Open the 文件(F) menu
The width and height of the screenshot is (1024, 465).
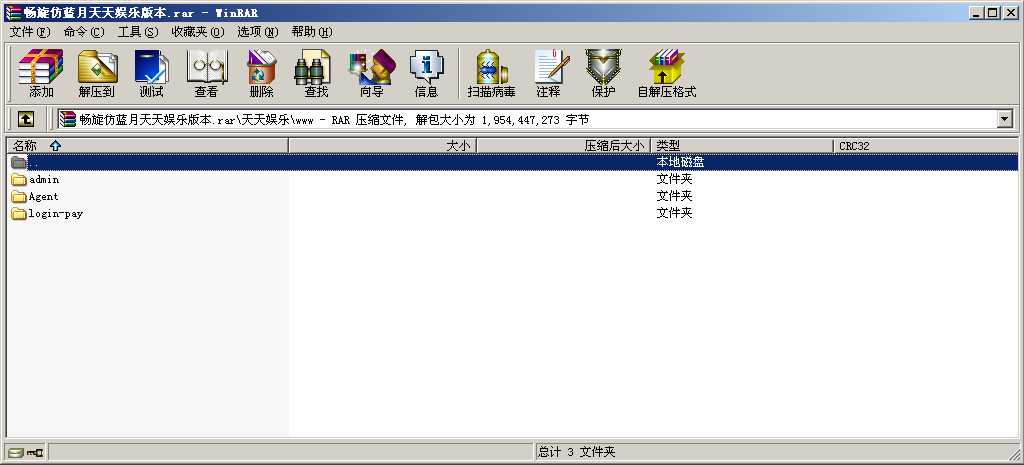pyautogui.click(x=30, y=32)
